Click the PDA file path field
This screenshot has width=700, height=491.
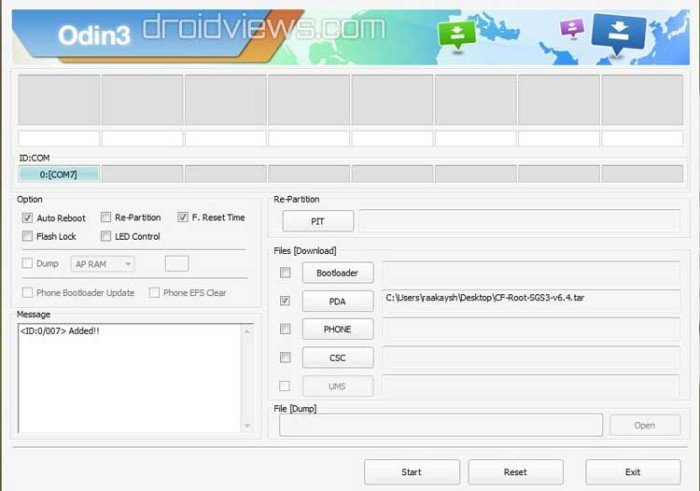[x=531, y=301]
